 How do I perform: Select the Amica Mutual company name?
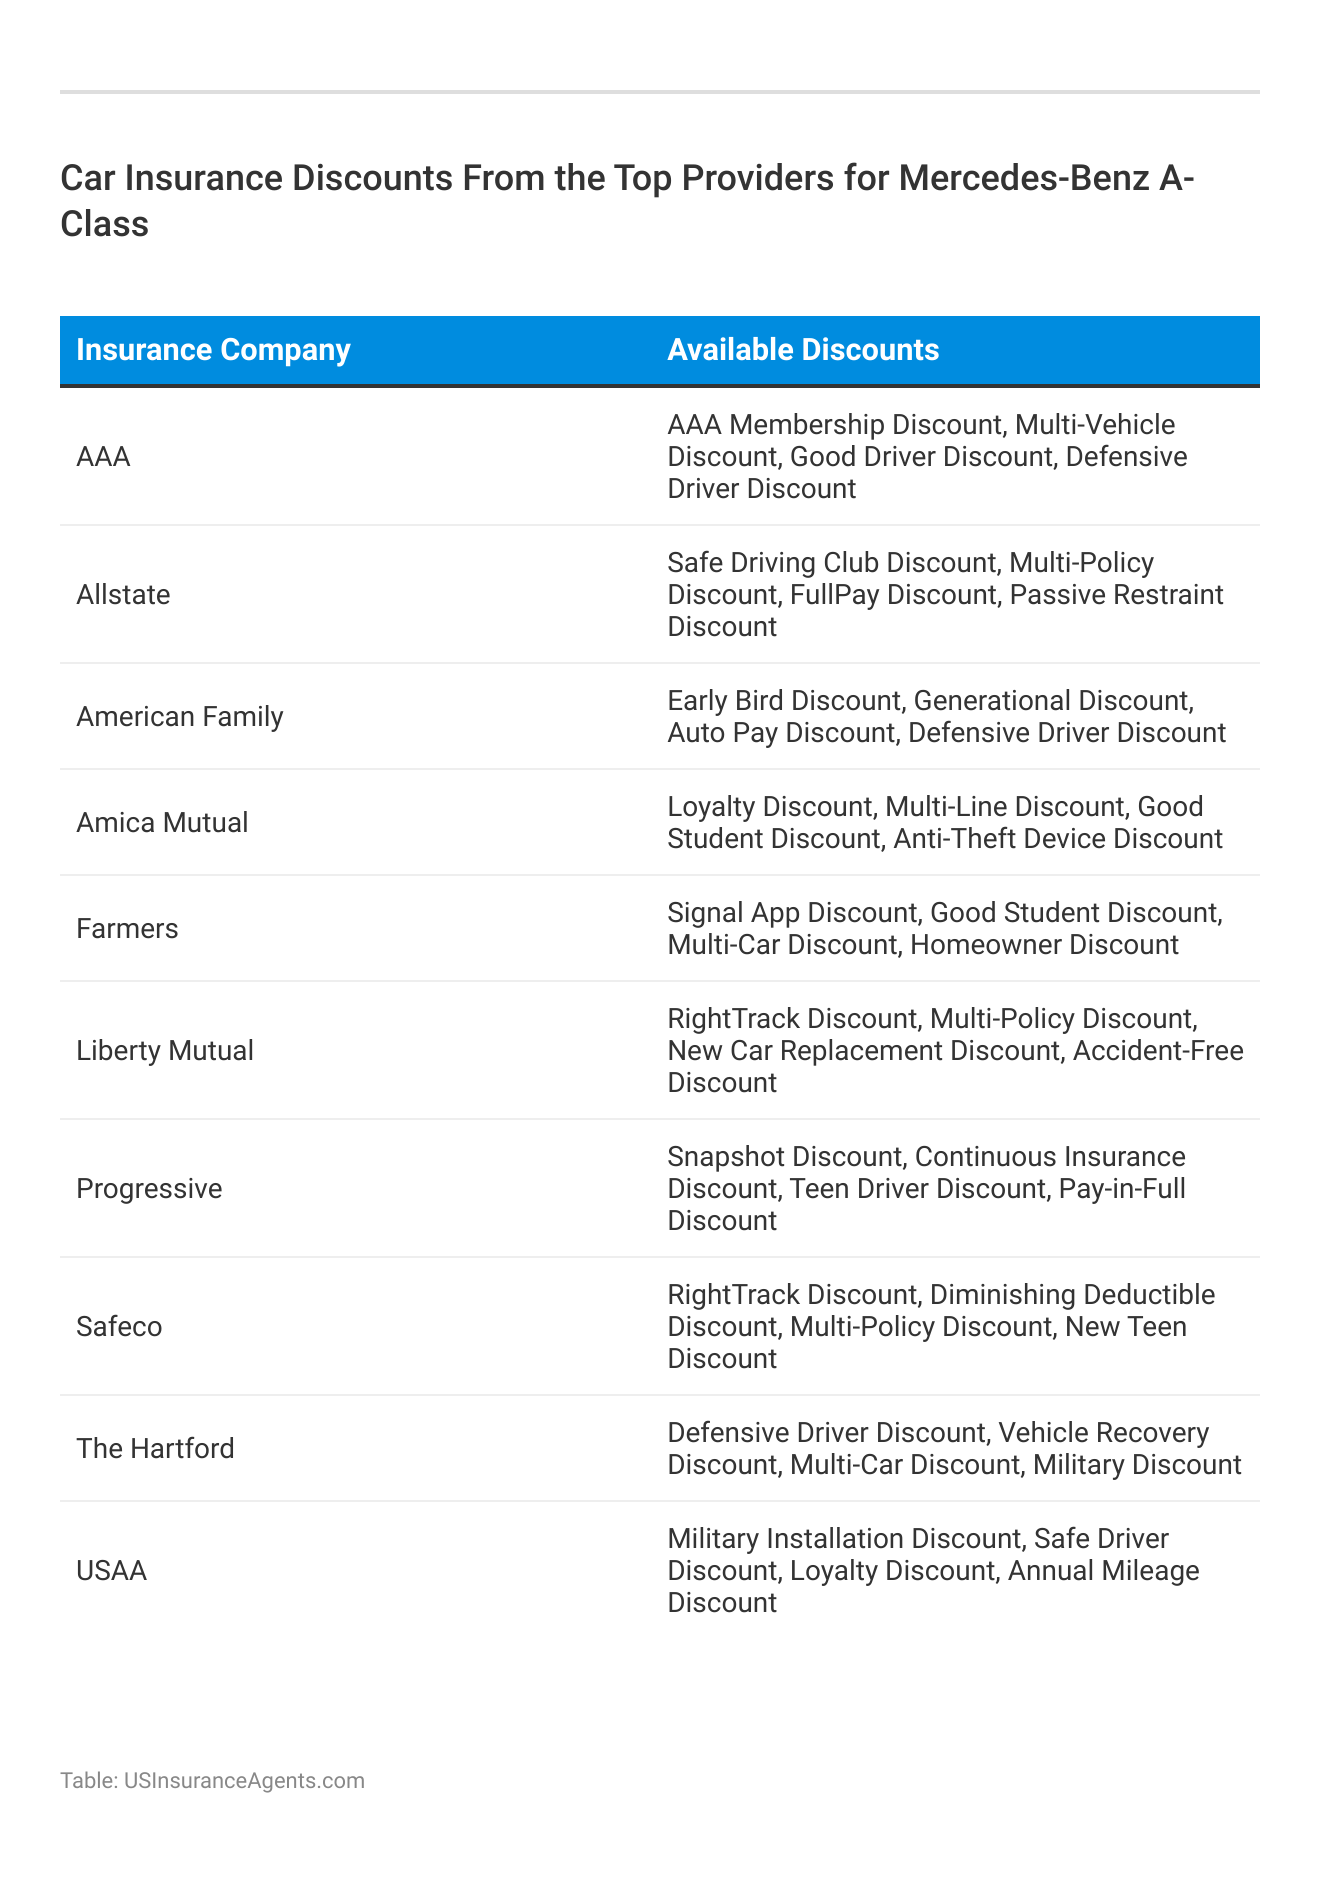162,823
